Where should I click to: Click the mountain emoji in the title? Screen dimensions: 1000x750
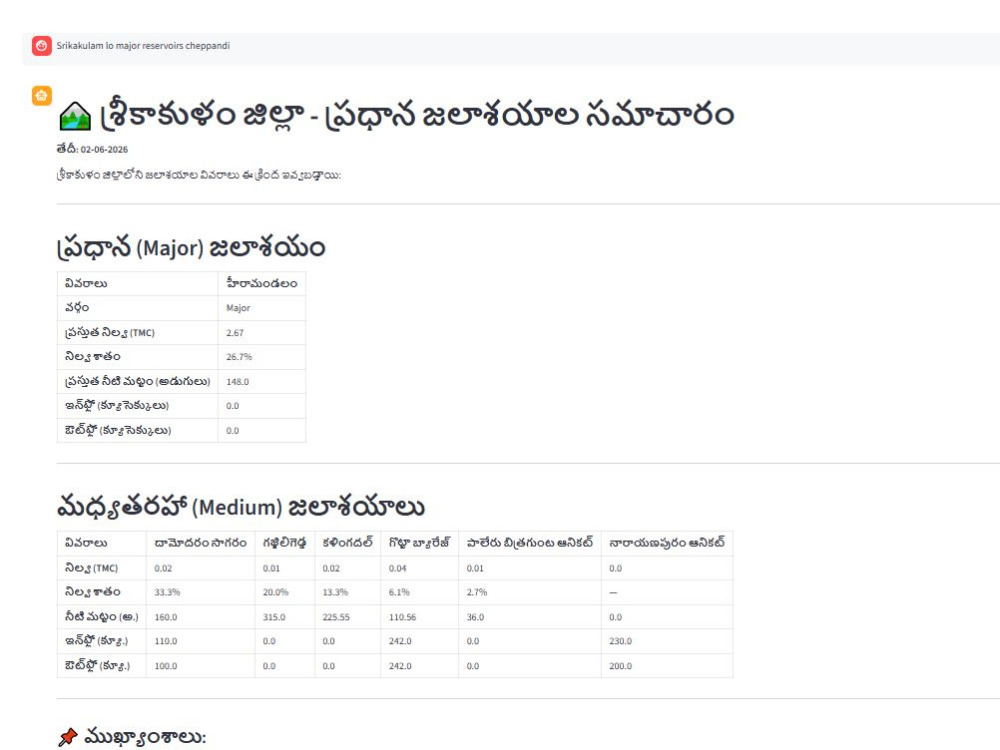pyautogui.click(x=75, y=116)
